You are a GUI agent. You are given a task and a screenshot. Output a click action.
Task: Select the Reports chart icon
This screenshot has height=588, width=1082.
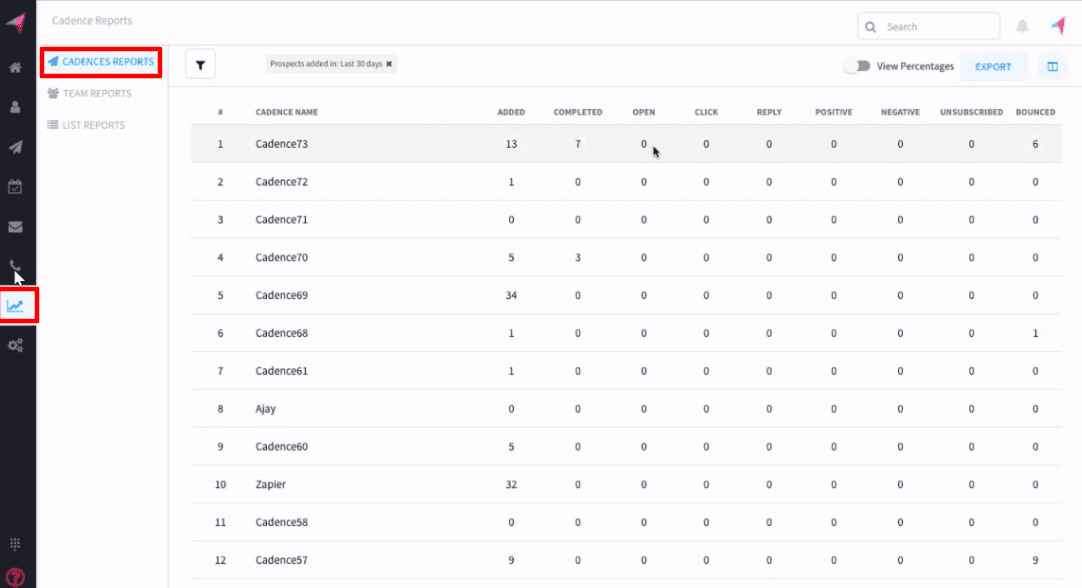tap(15, 305)
